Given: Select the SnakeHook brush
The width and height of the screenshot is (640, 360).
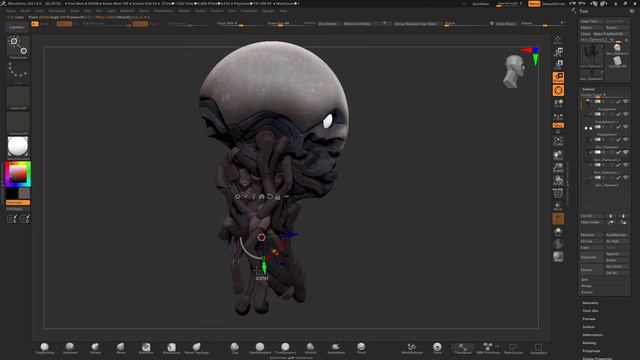Looking at the screenshot, I should pos(336,348).
